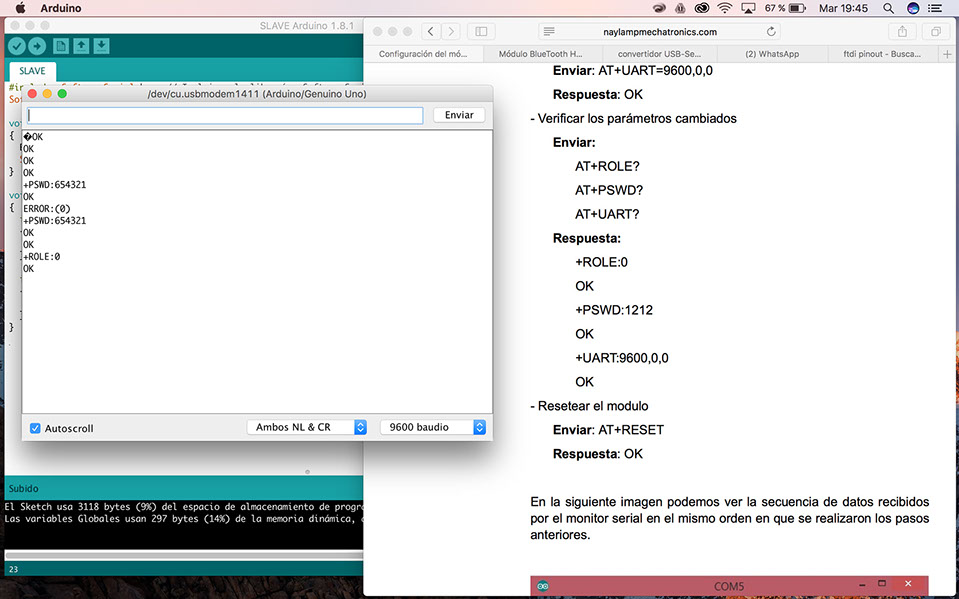Go forward in Safari
Viewport: 959px width, 599px height.
[x=451, y=31]
